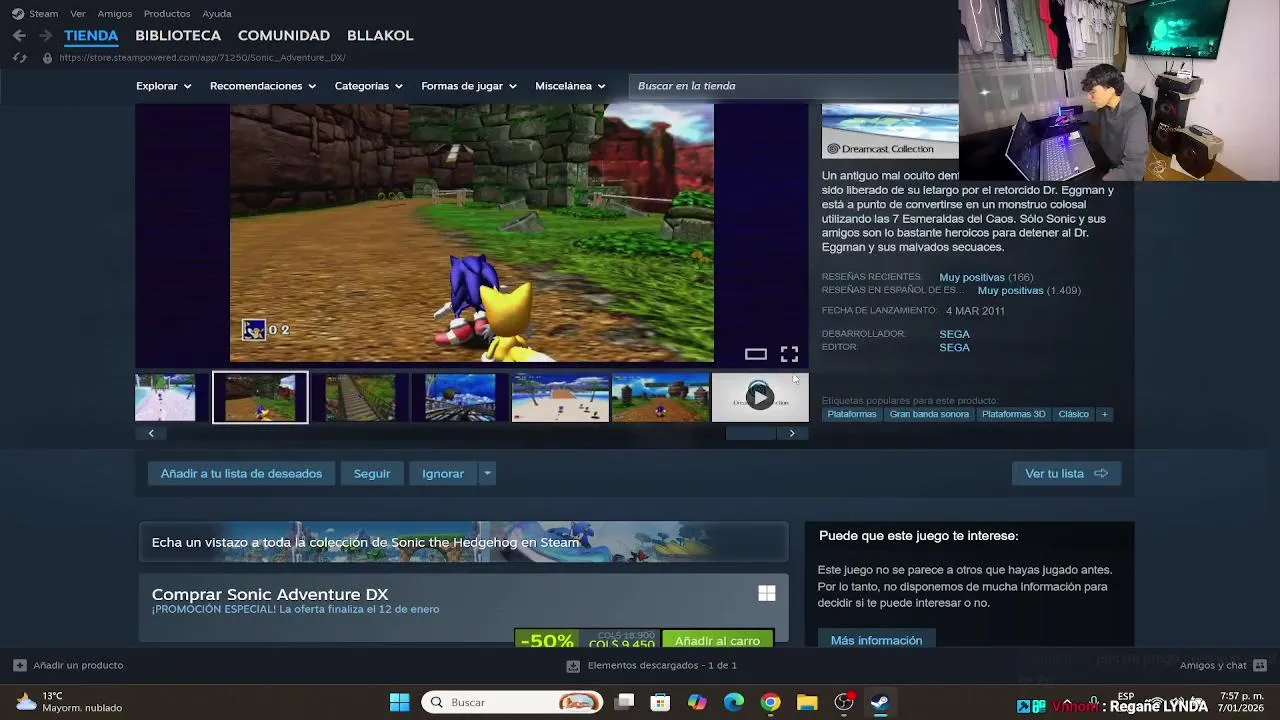The height and width of the screenshot is (720, 1280).
Task: Open the downloads icon in bottom bar
Action: (573, 665)
